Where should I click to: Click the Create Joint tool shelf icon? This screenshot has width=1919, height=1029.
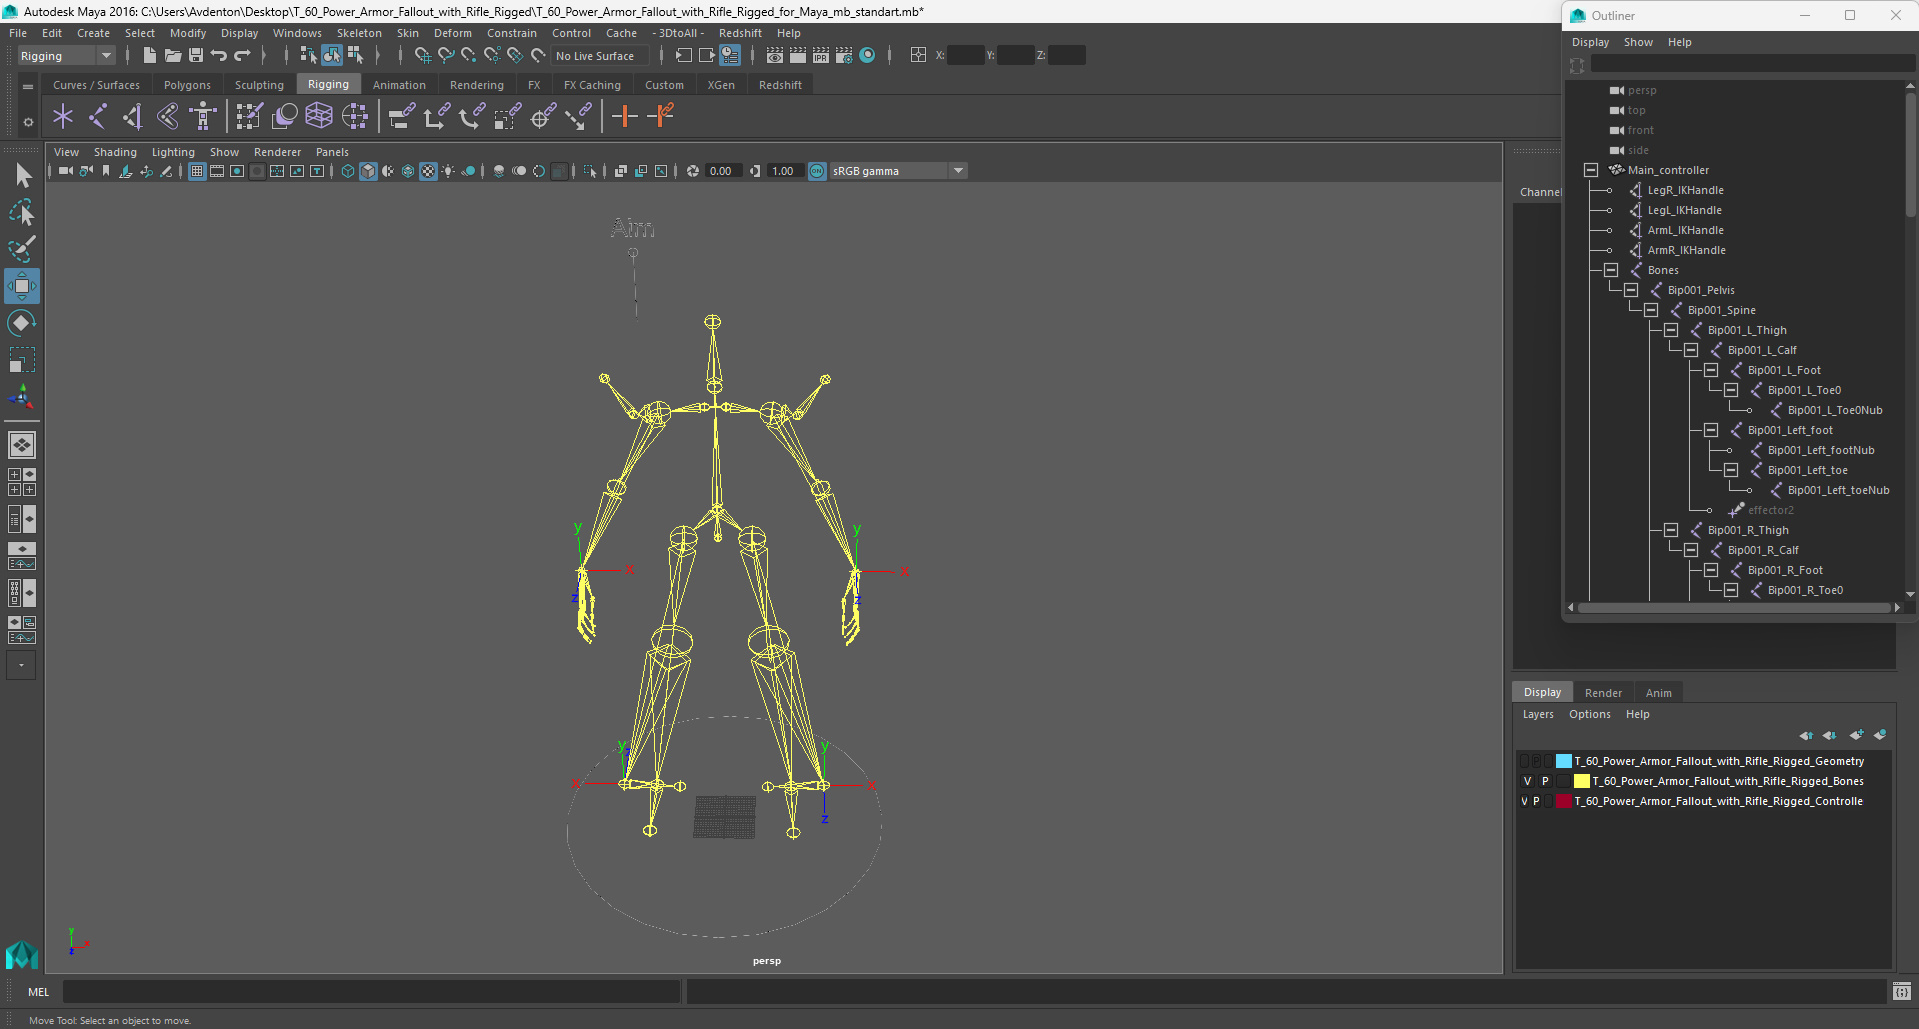[x=98, y=117]
